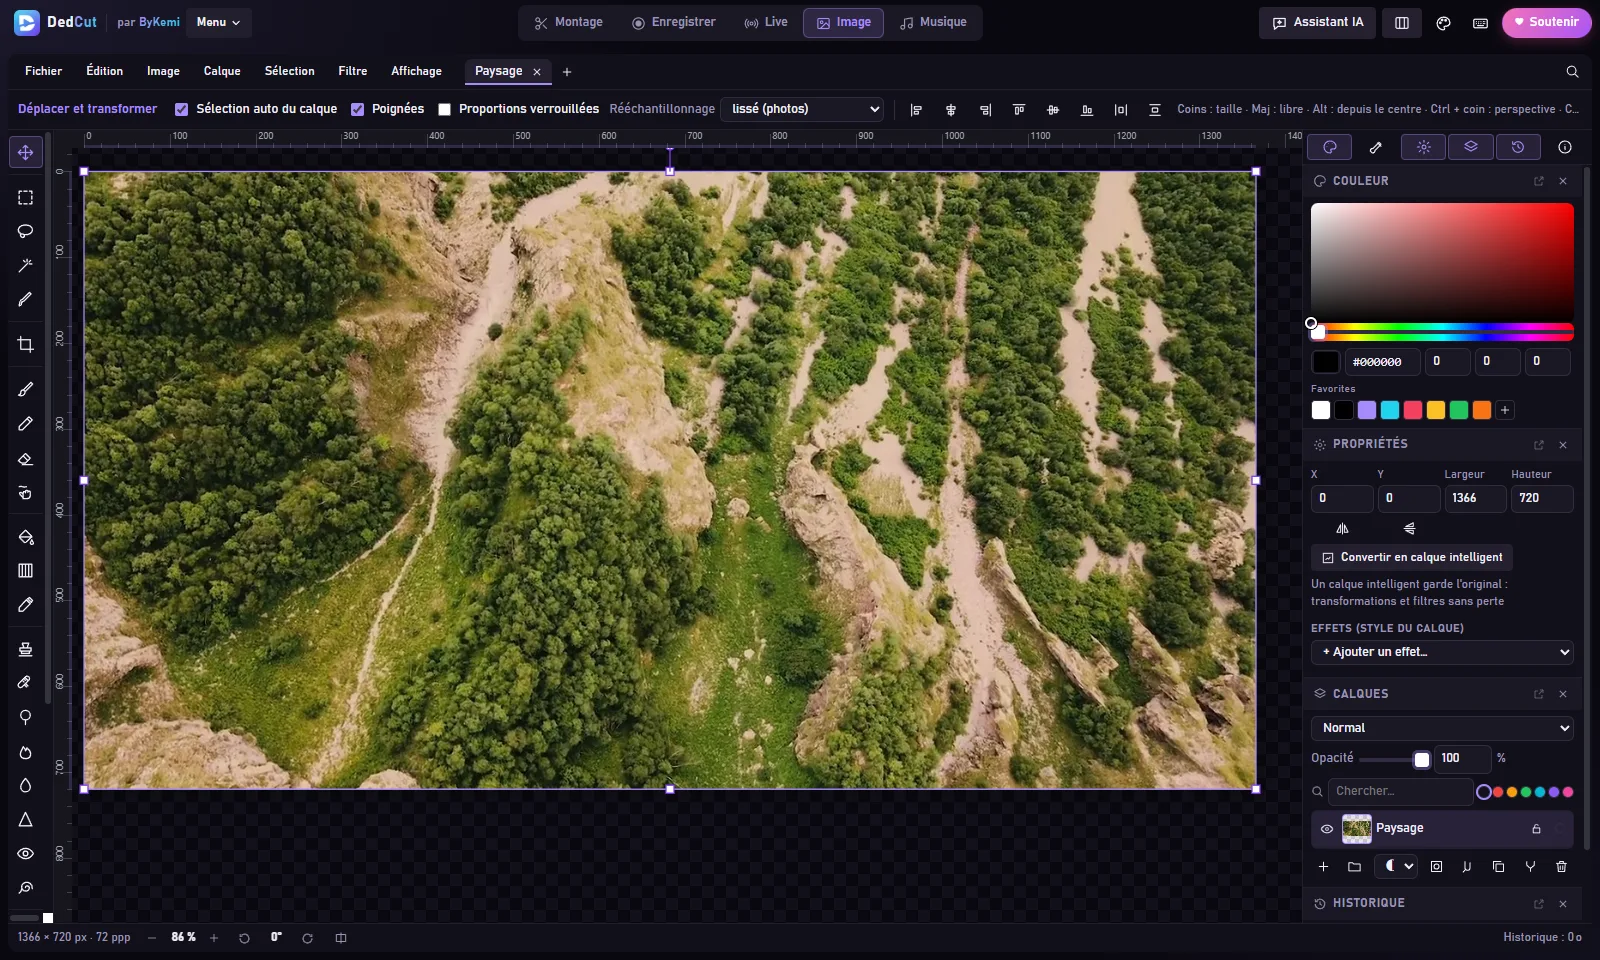This screenshot has height=960, width=1600.
Task: Pick the cyan favorite color swatch
Action: [1390, 410]
